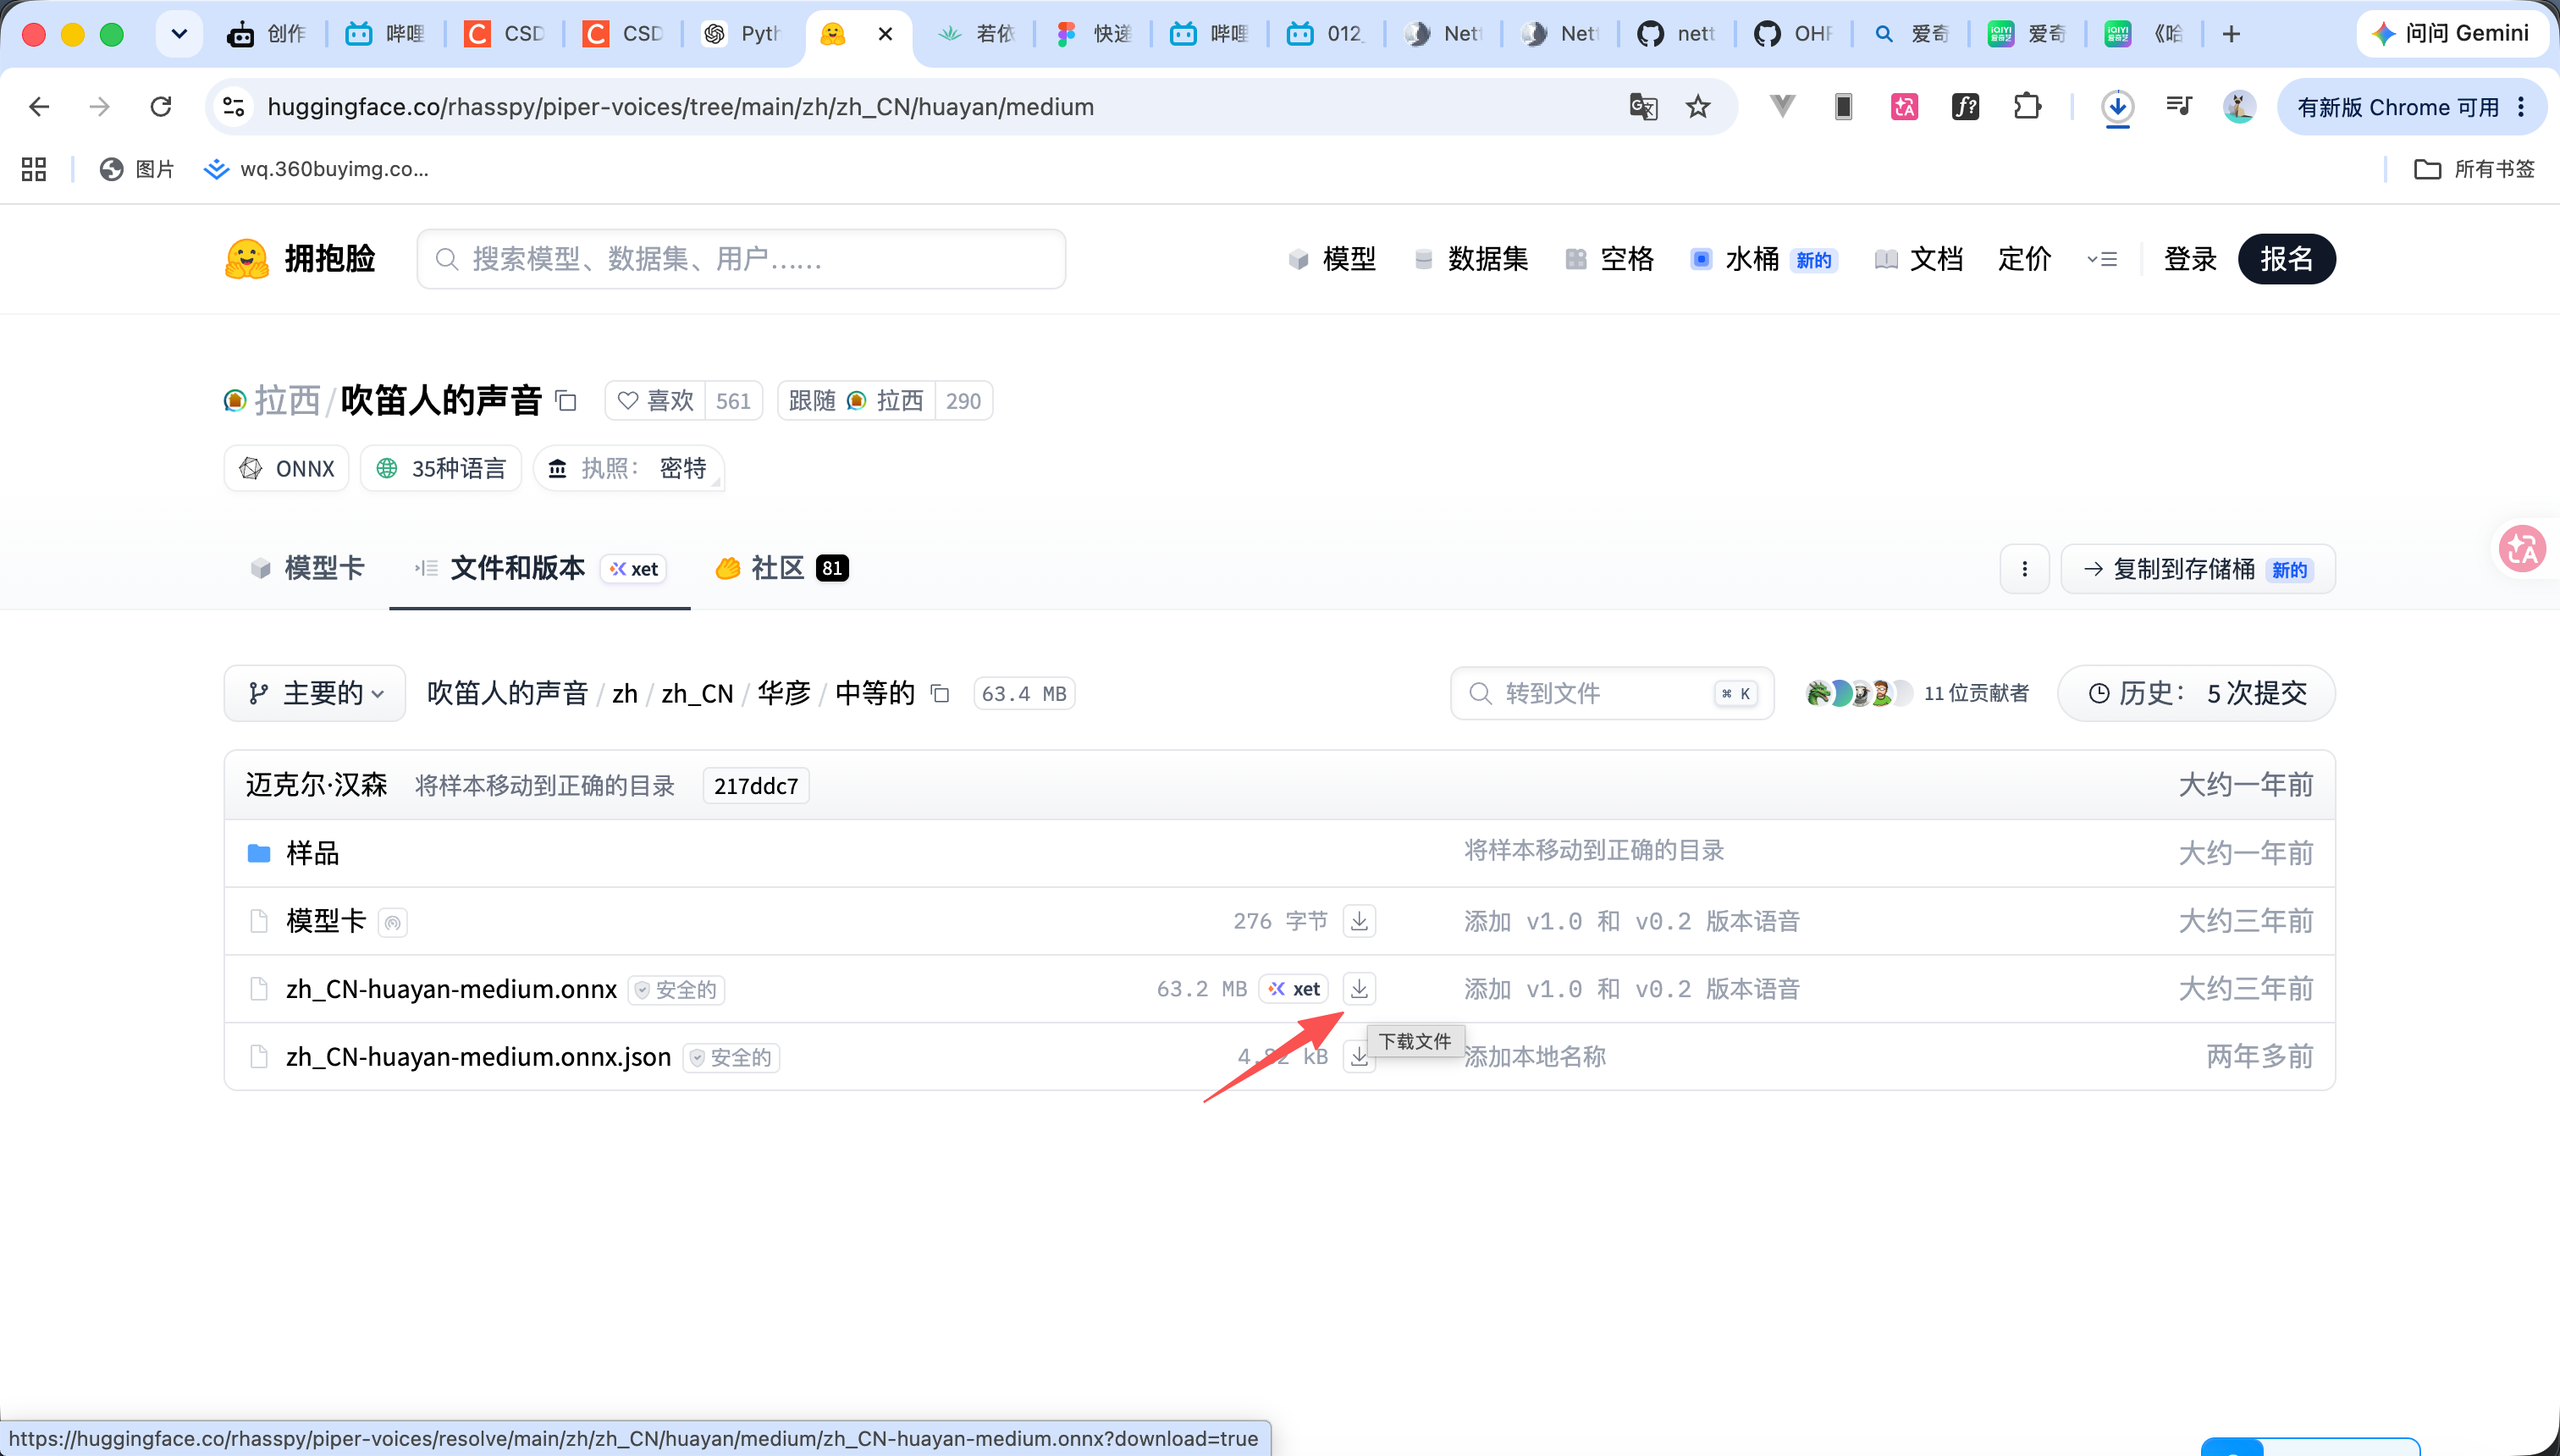Focus the 转到文件 file search field
The width and height of the screenshot is (2560, 1456).
[x=1612, y=693]
